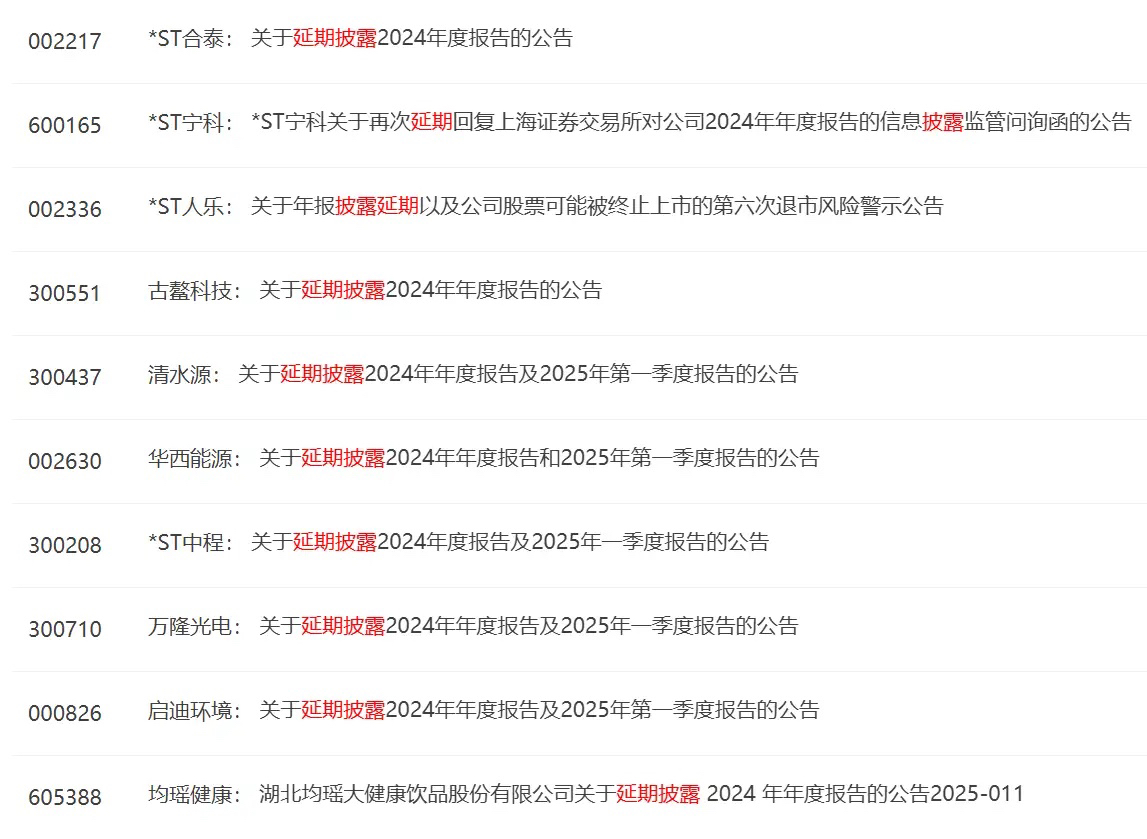Click stock code 300710
The width and height of the screenshot is (1147, 839).
point(64,630)
